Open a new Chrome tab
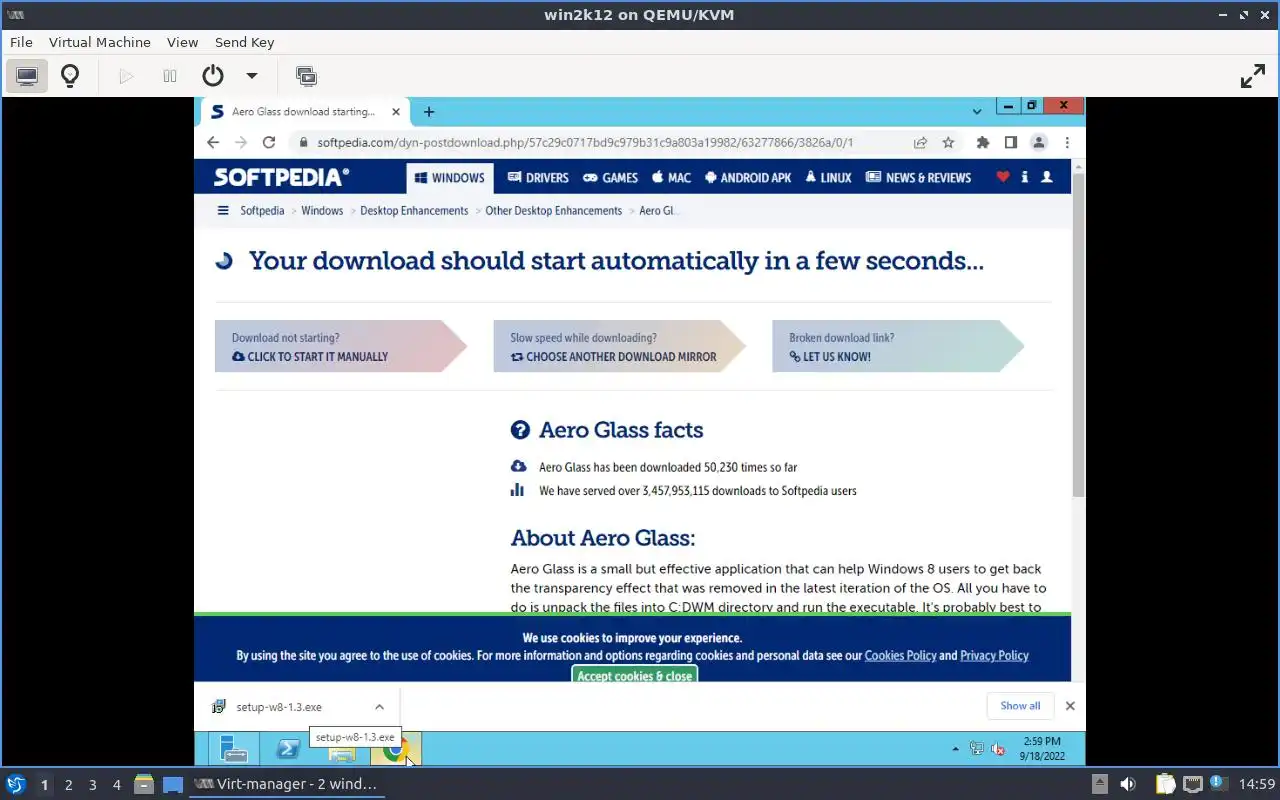The width and height of the screenshot is (1280, 800). pyautogui.click(x=429, y=112)
